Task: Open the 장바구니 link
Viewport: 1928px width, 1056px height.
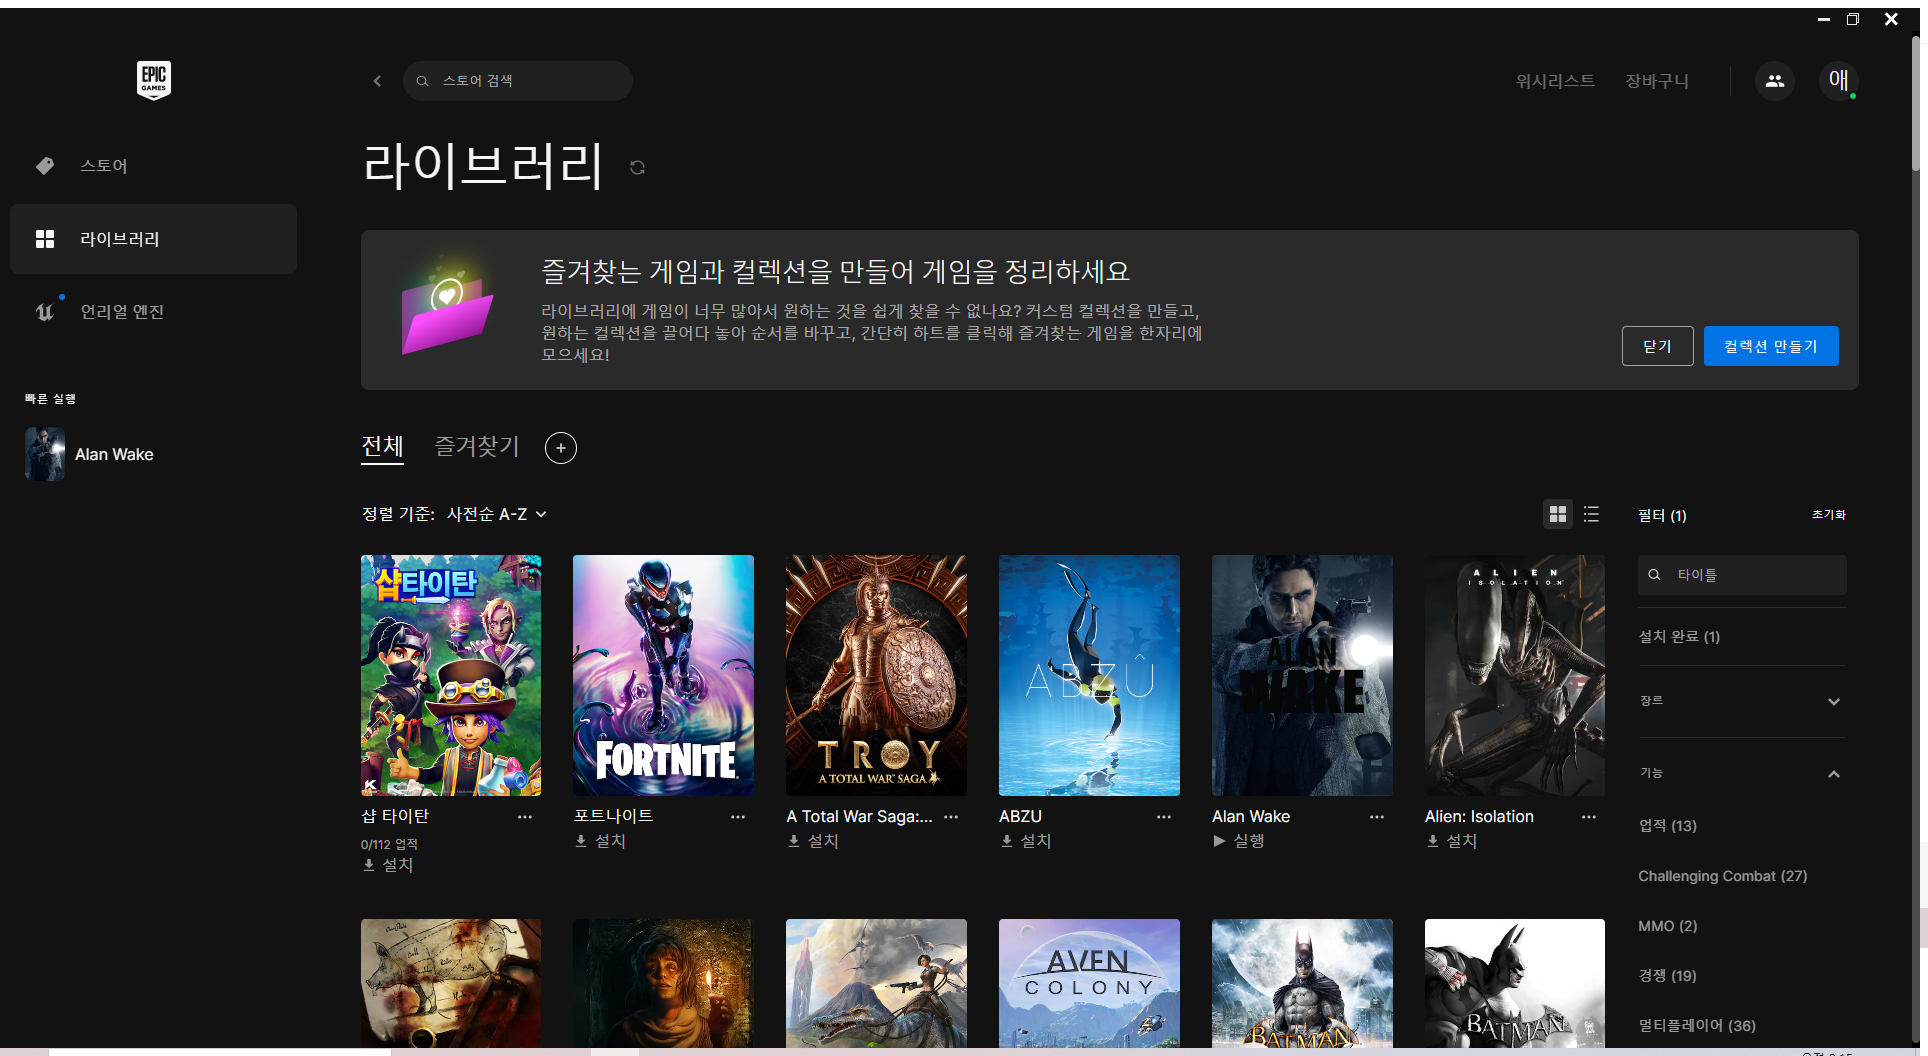Action: pos(1657,81)
